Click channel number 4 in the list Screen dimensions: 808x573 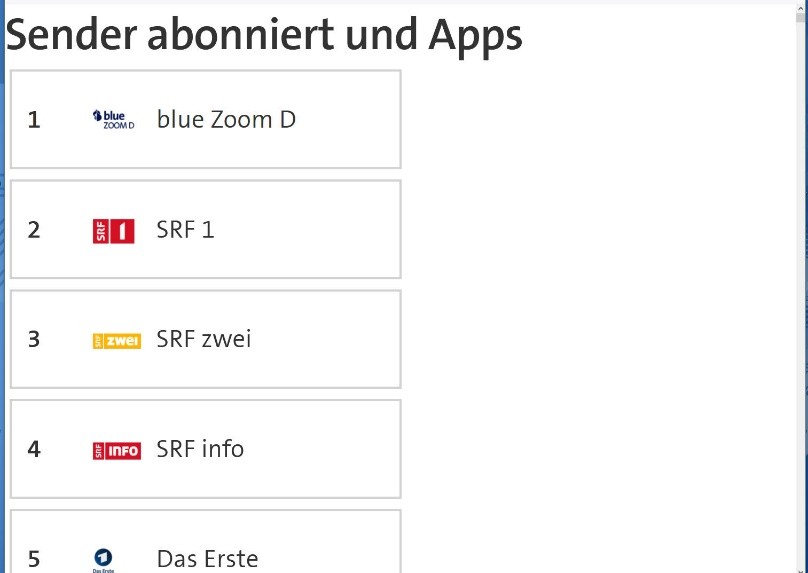34,449
